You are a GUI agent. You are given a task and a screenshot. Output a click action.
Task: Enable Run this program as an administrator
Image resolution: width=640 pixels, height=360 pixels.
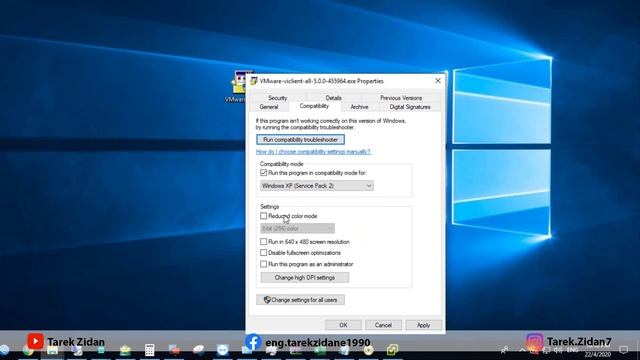coord(264,264)
